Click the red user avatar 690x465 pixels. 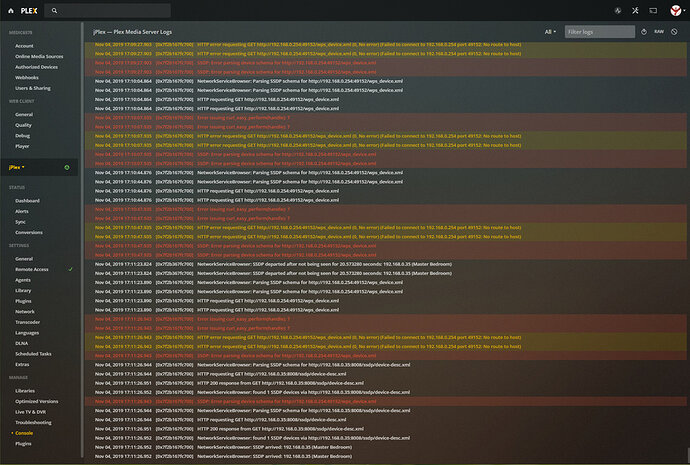[x=675, y=11]
